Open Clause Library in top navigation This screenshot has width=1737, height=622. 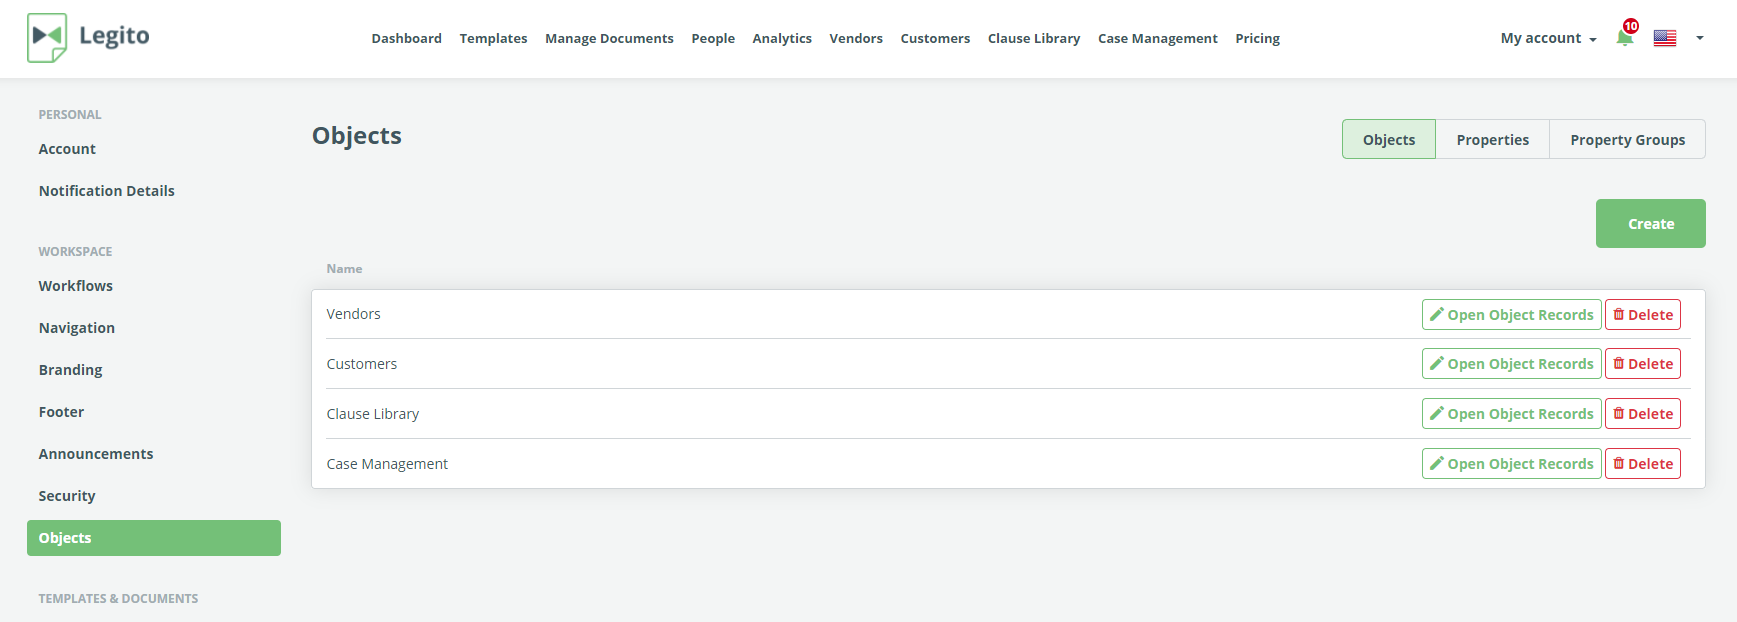click(1033, 38)
